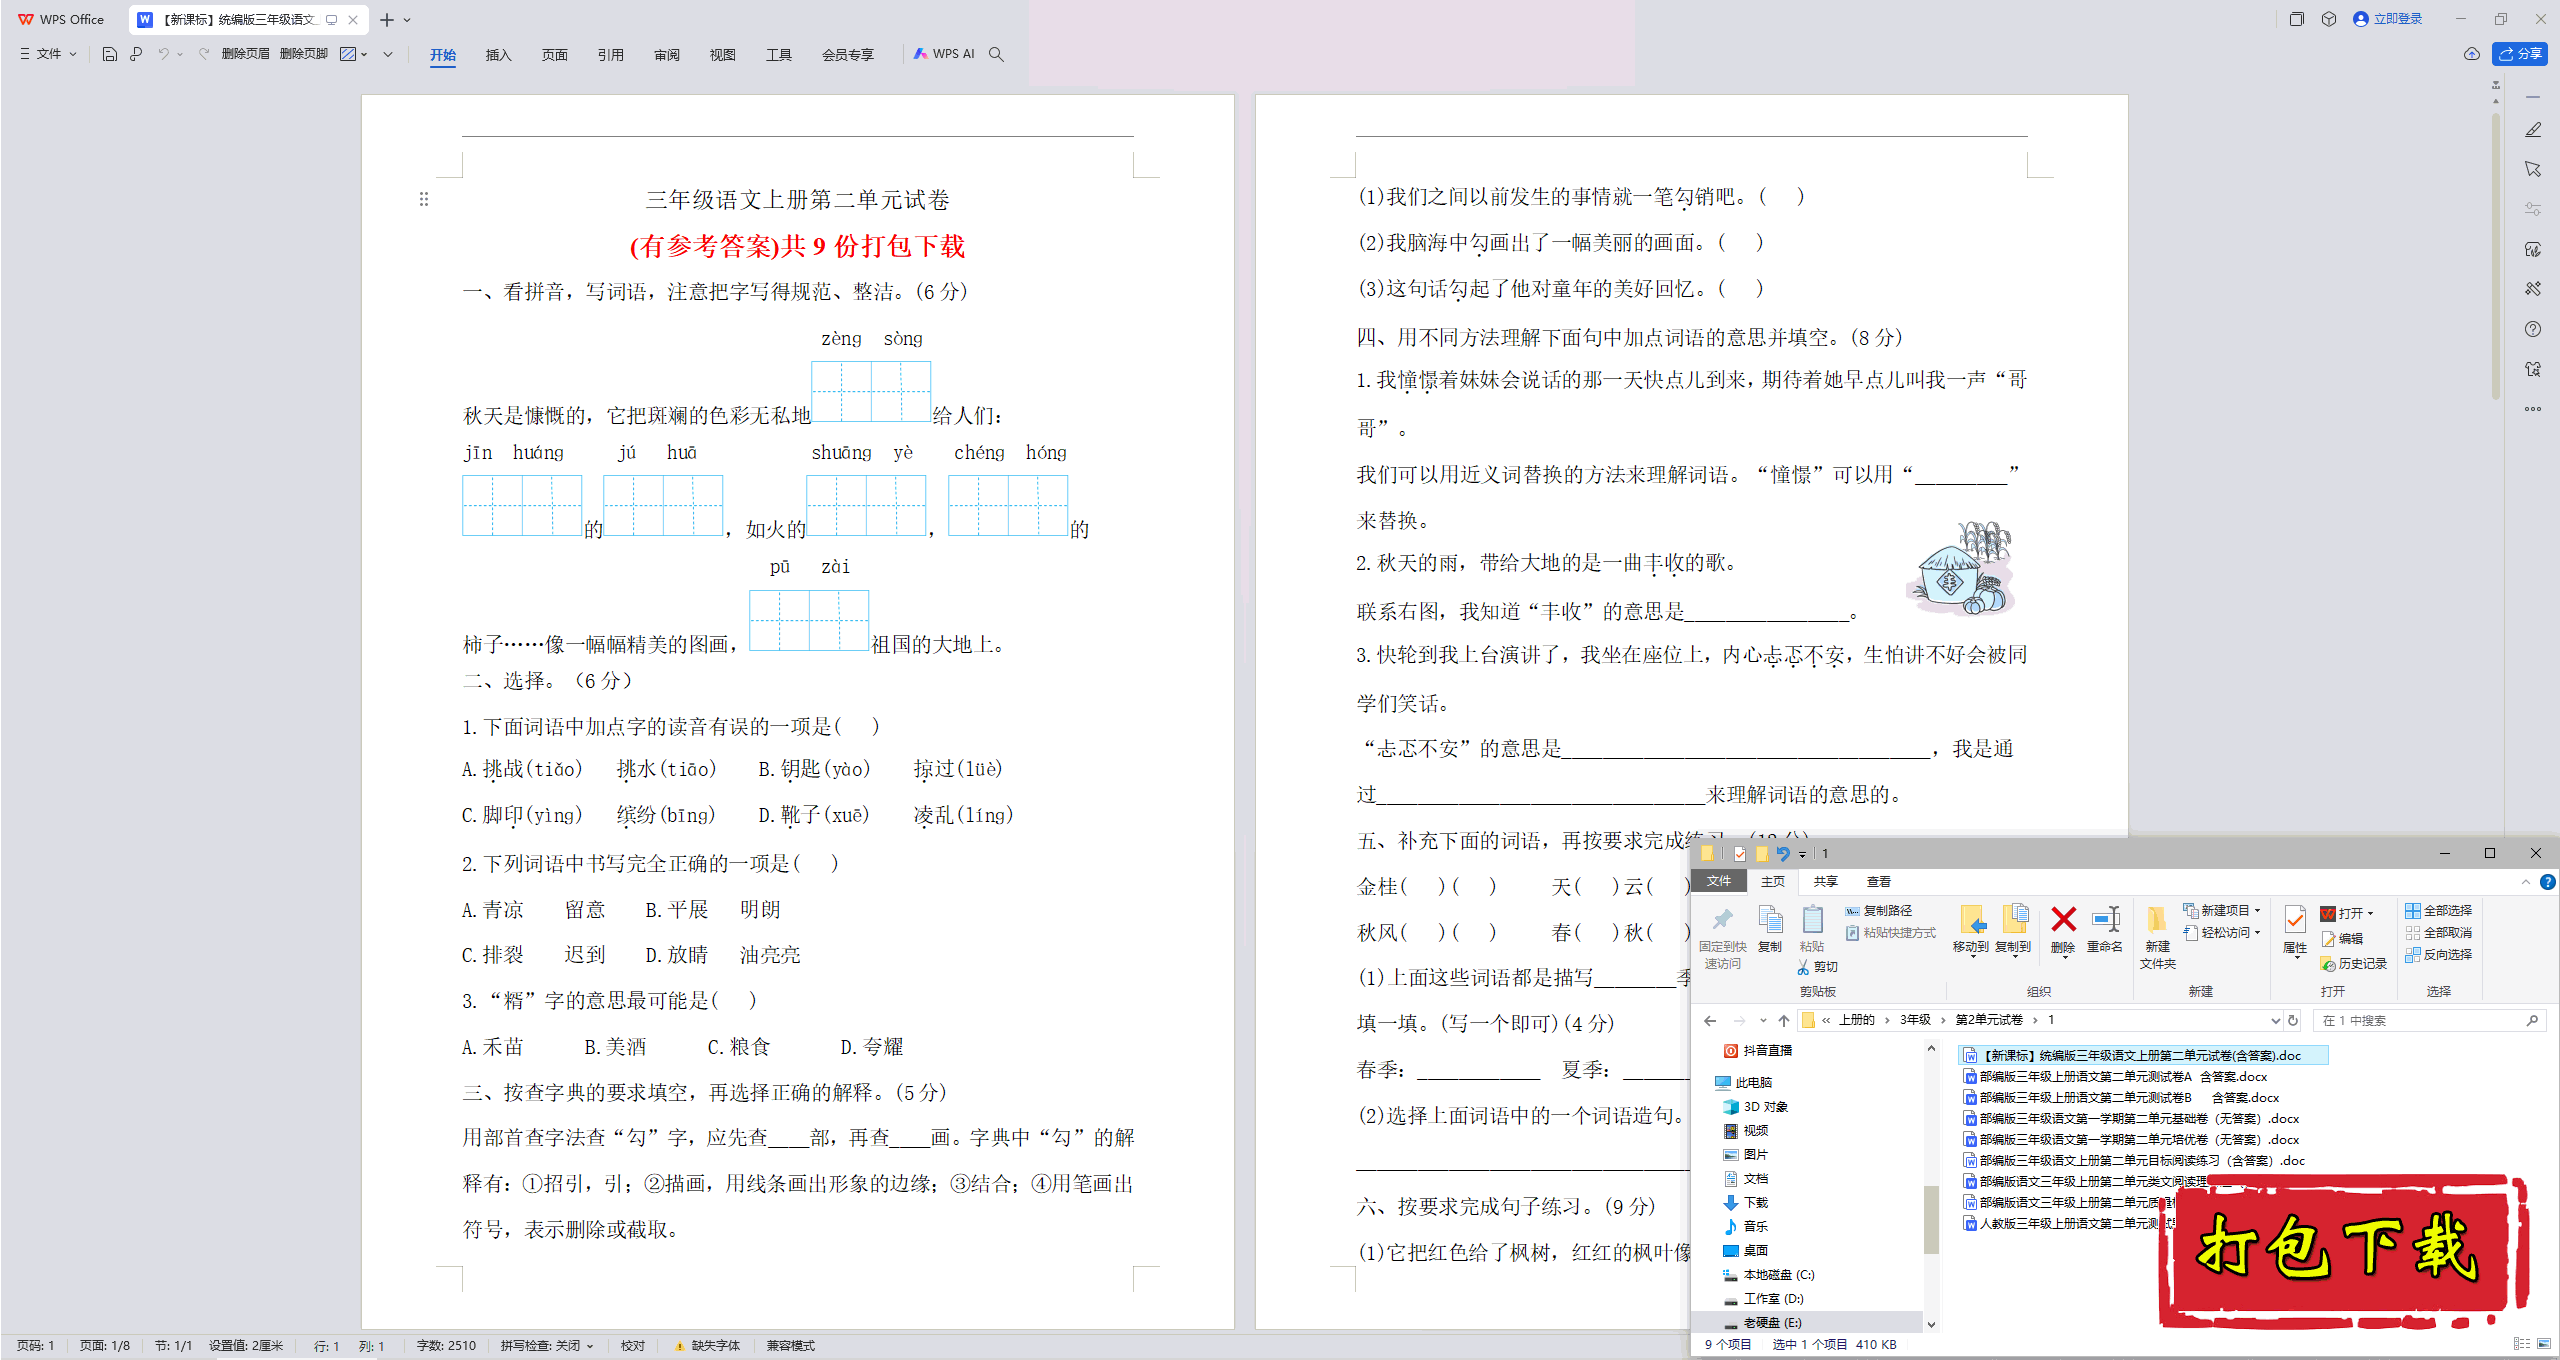The width and height of the screenshot is (2560, 1360).
Task: Expand the Explorer address bar history dropdown
Action: [x=2275, y=1021]
